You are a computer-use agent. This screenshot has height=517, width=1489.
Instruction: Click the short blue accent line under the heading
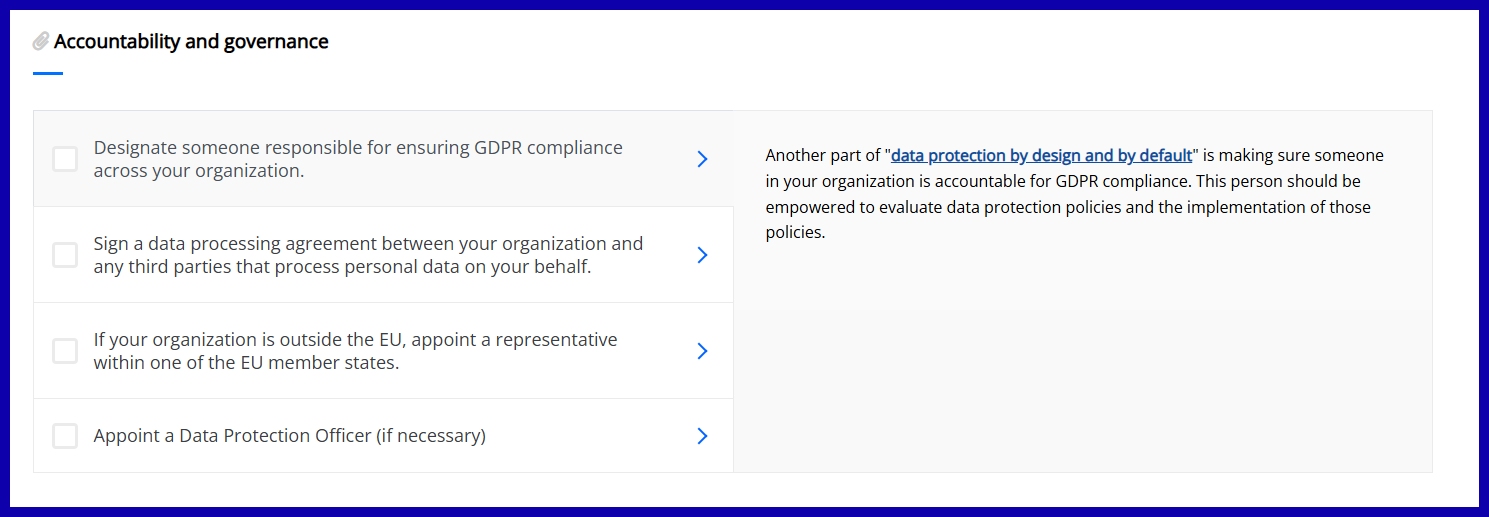tap(48, 73)
